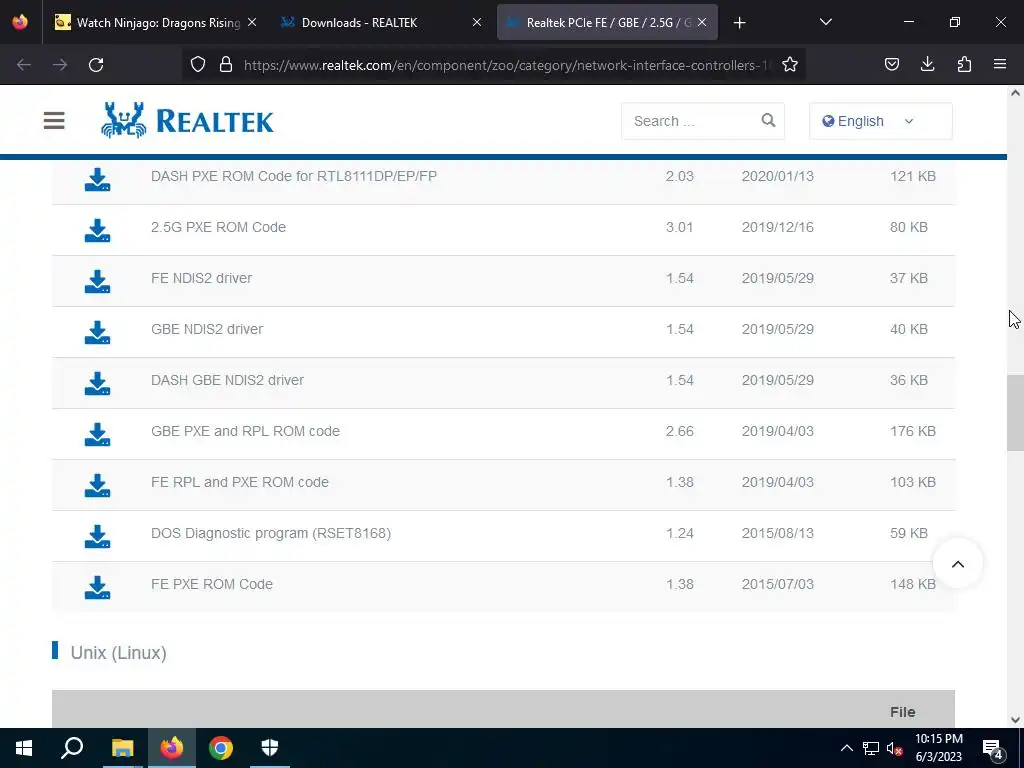This screenshot has height=768, width=1024.
Task: Click the 176 KB file size
Action: click(912, 431)
